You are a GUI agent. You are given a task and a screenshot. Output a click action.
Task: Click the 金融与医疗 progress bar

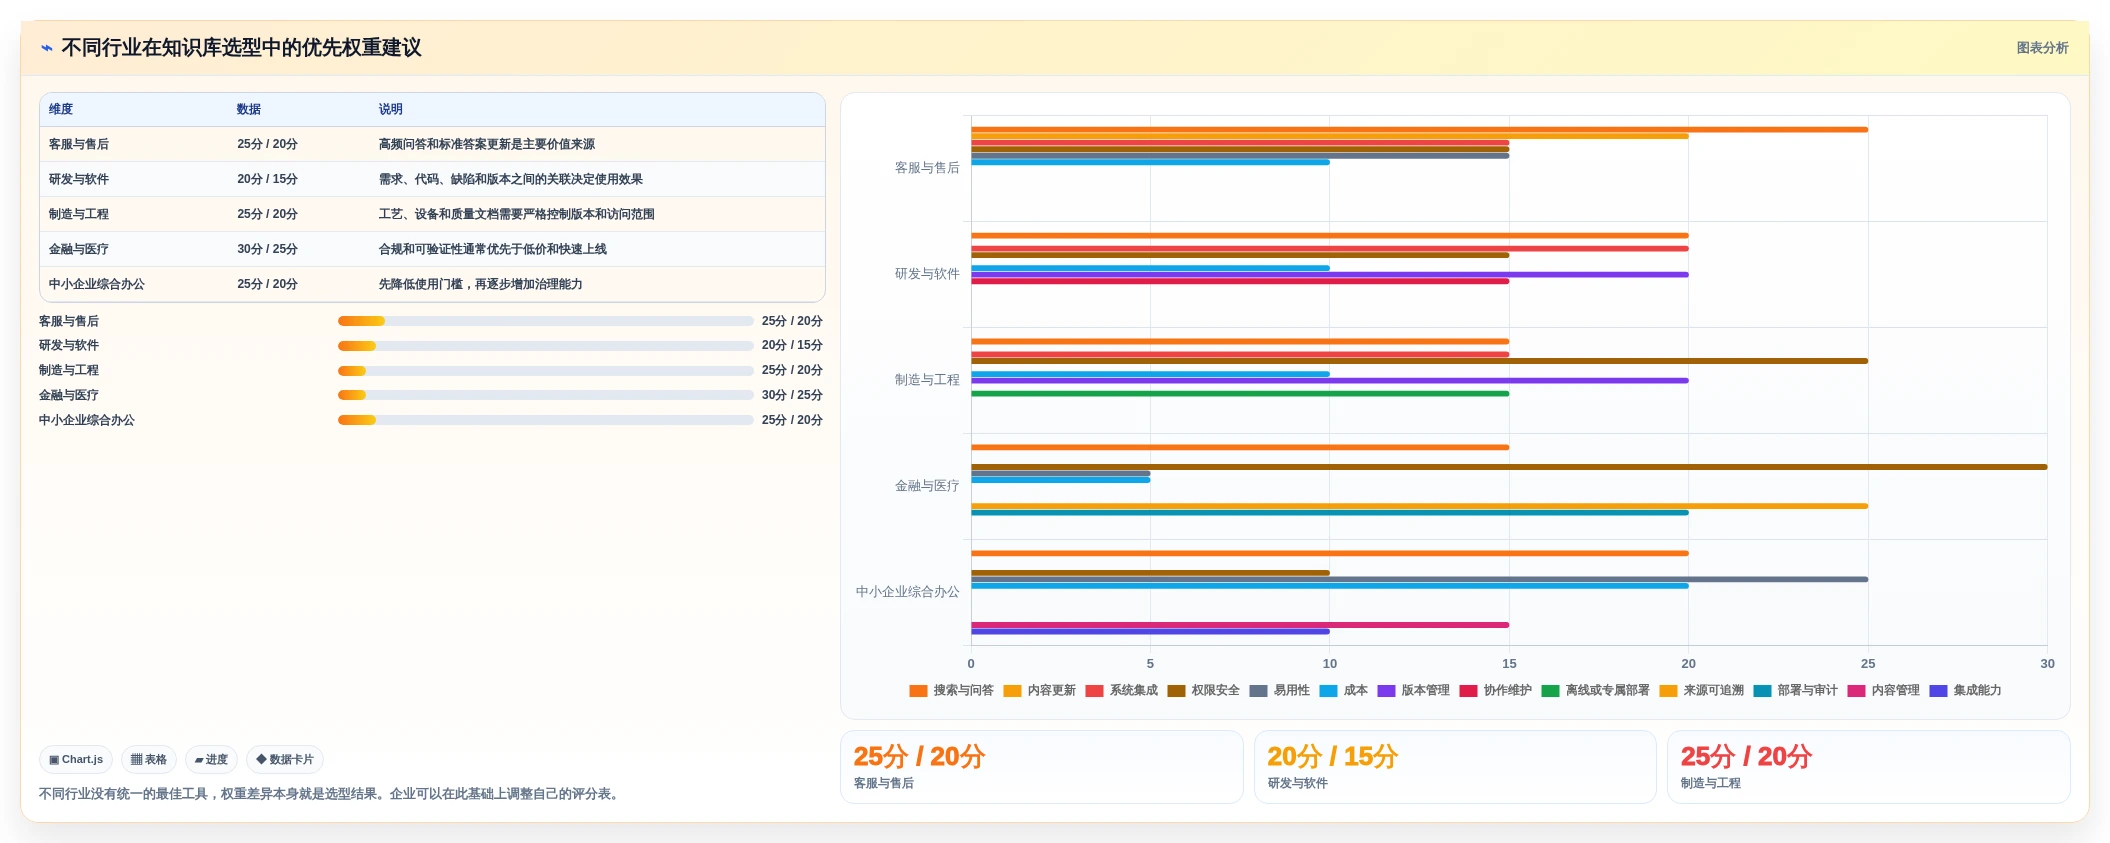[x=546, y=395]
